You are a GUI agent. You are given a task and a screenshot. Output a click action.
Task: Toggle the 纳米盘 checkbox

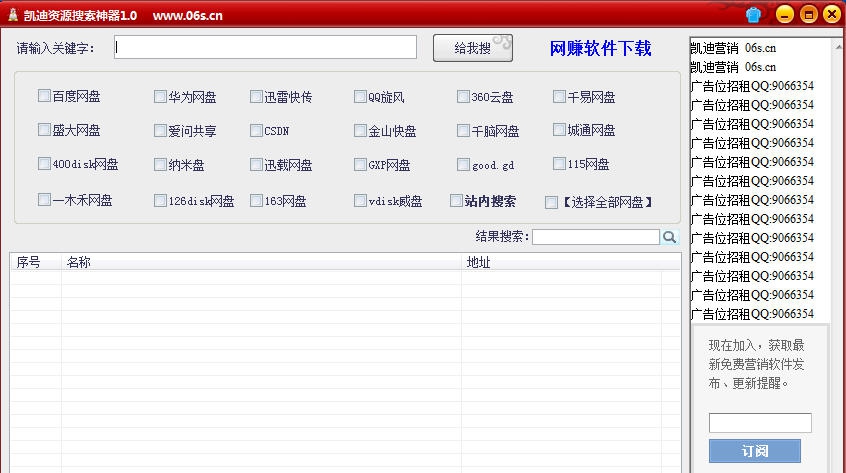[160, 164]
